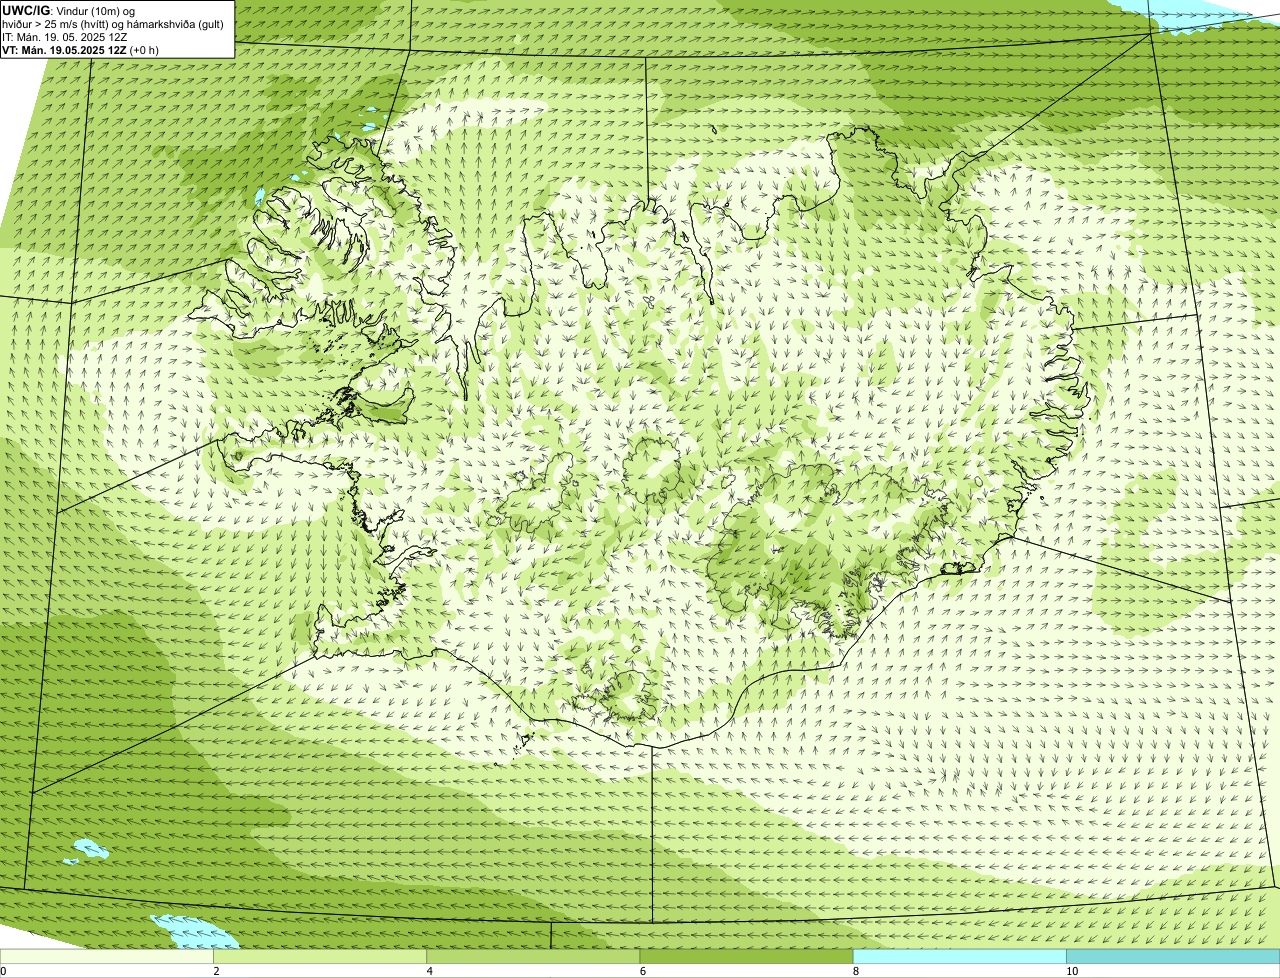Click the scale label "10"
This screenshot has height=978, width=1280.
pyautogui.click(x=1071, y=971)
